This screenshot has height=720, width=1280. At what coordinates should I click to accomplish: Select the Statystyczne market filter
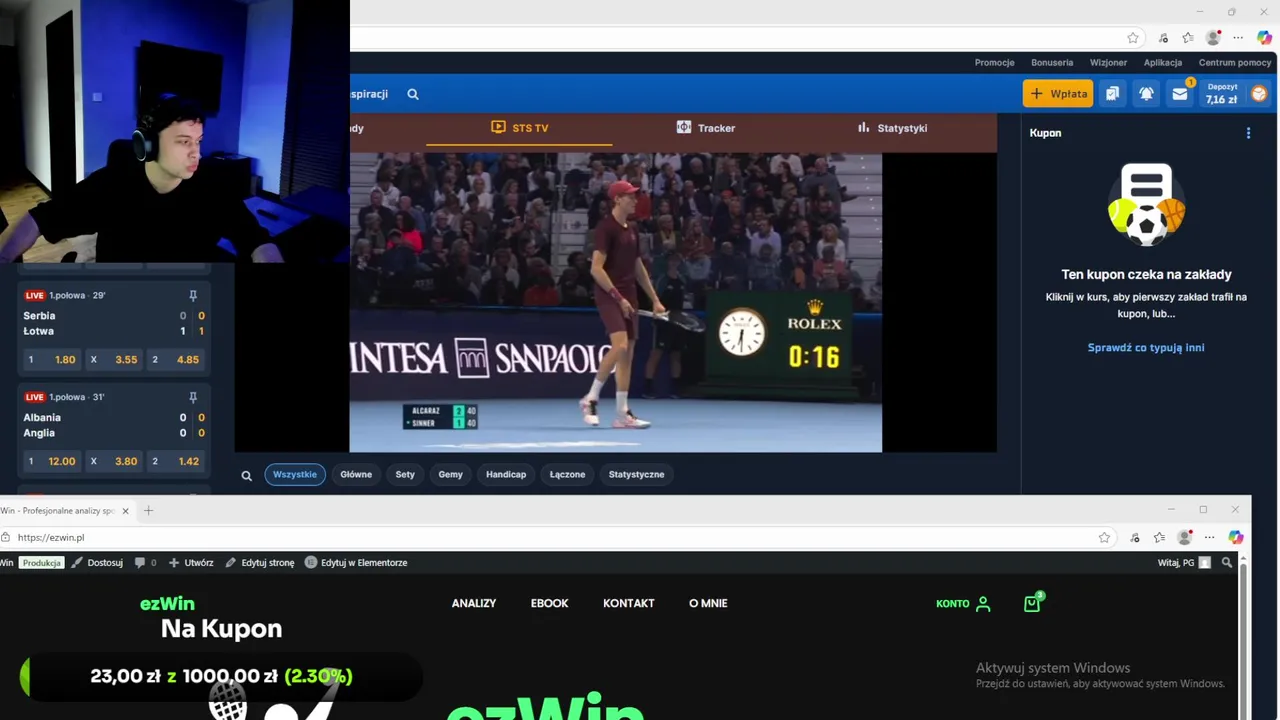click(636, 475)
